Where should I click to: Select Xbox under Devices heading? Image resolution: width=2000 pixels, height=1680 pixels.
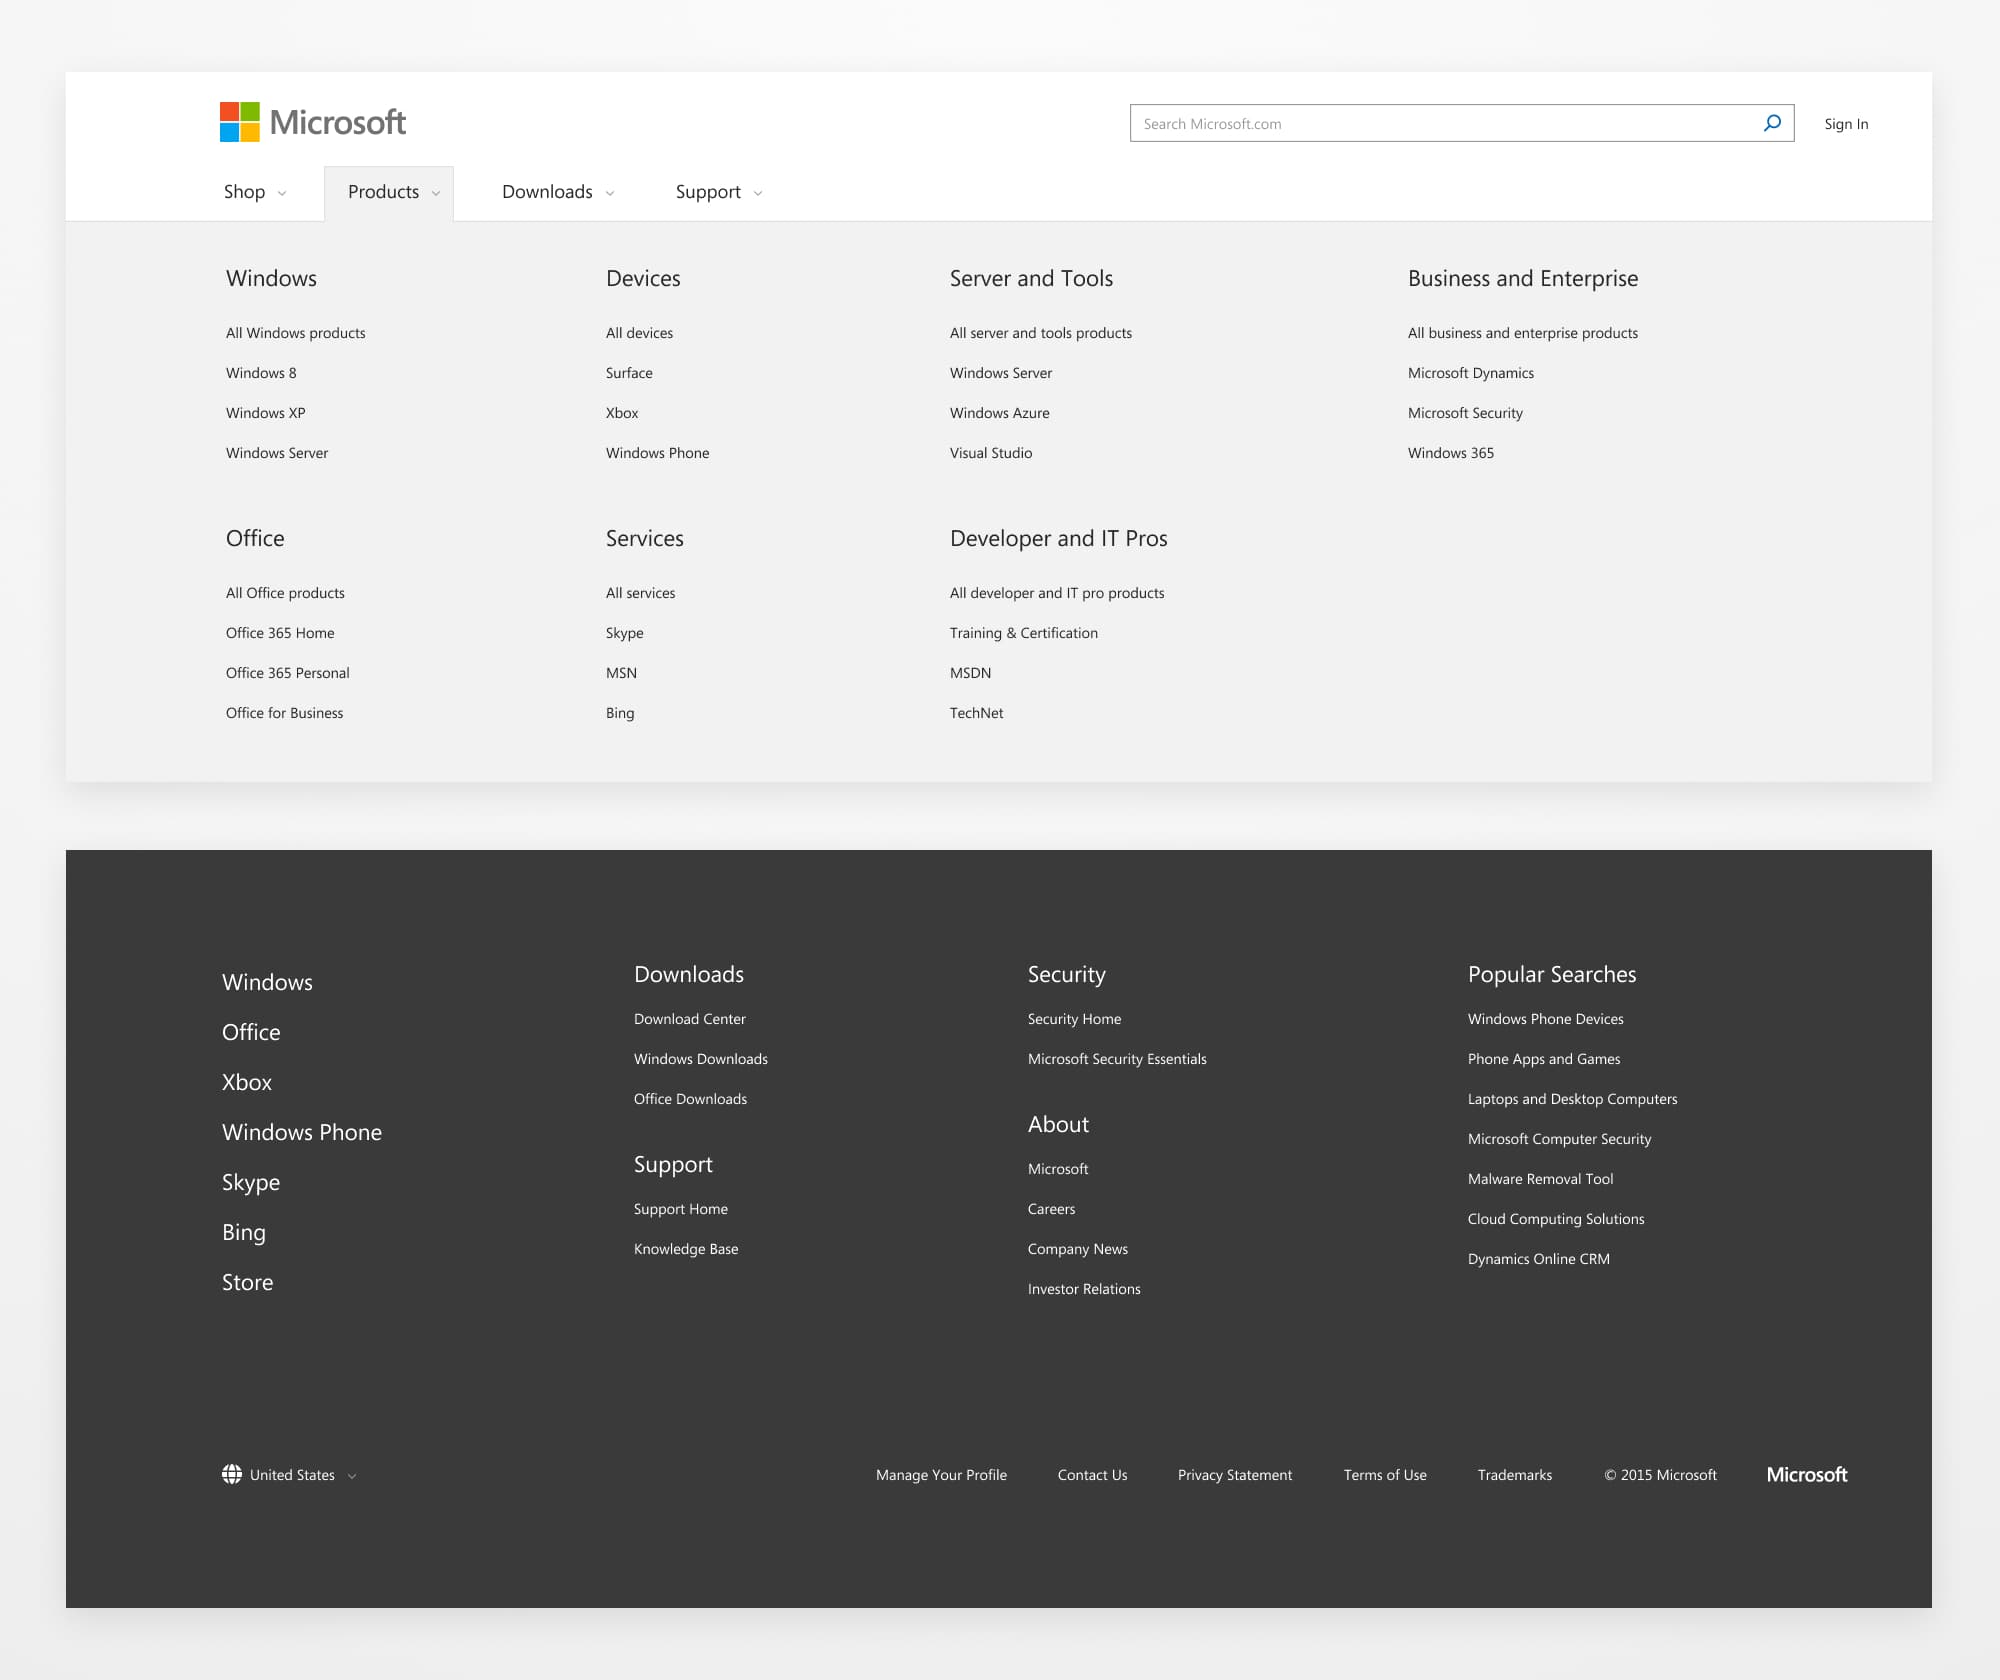(622, 413)
